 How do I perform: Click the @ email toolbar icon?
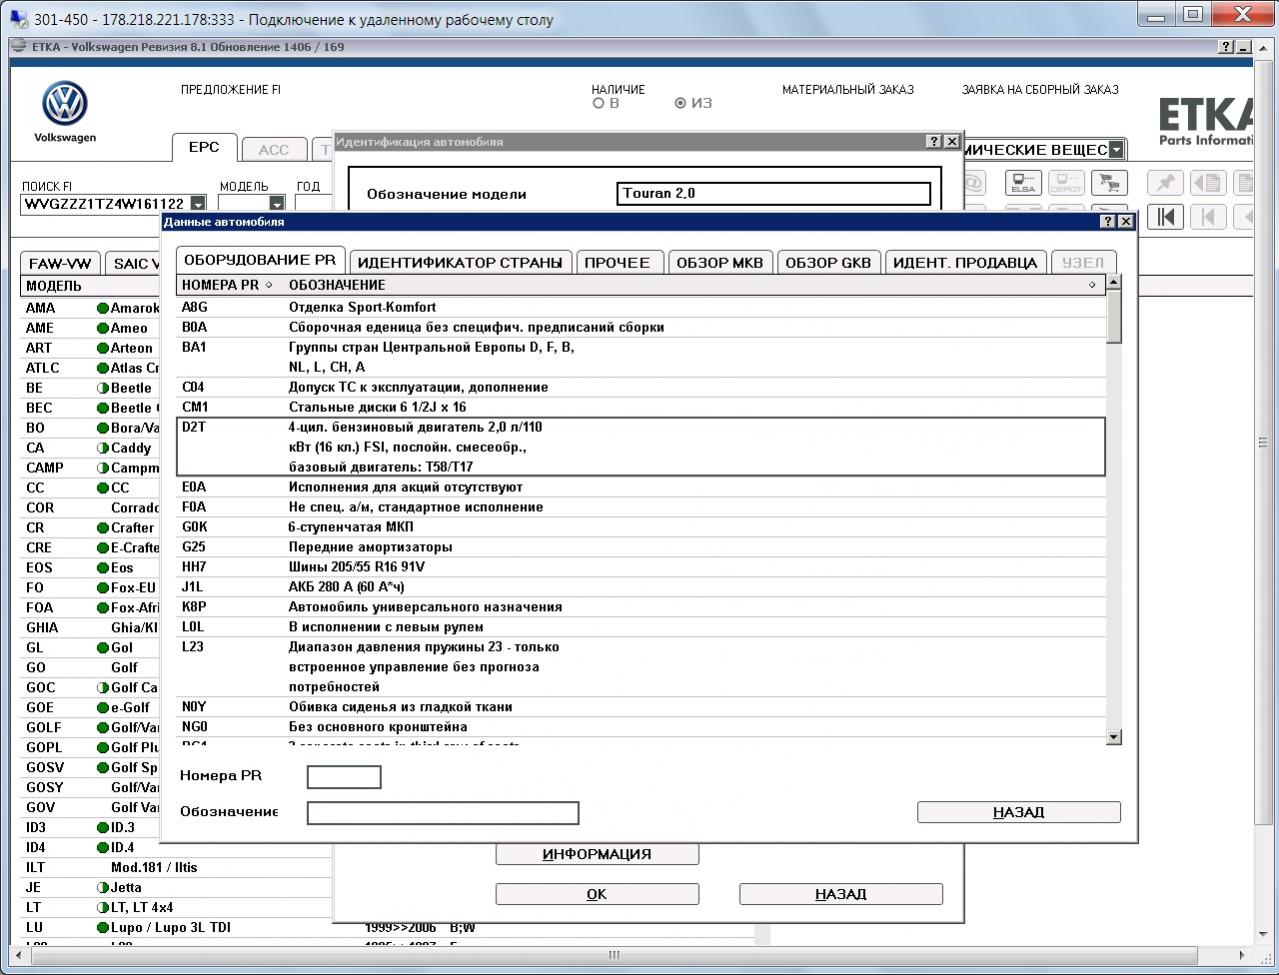973,183
